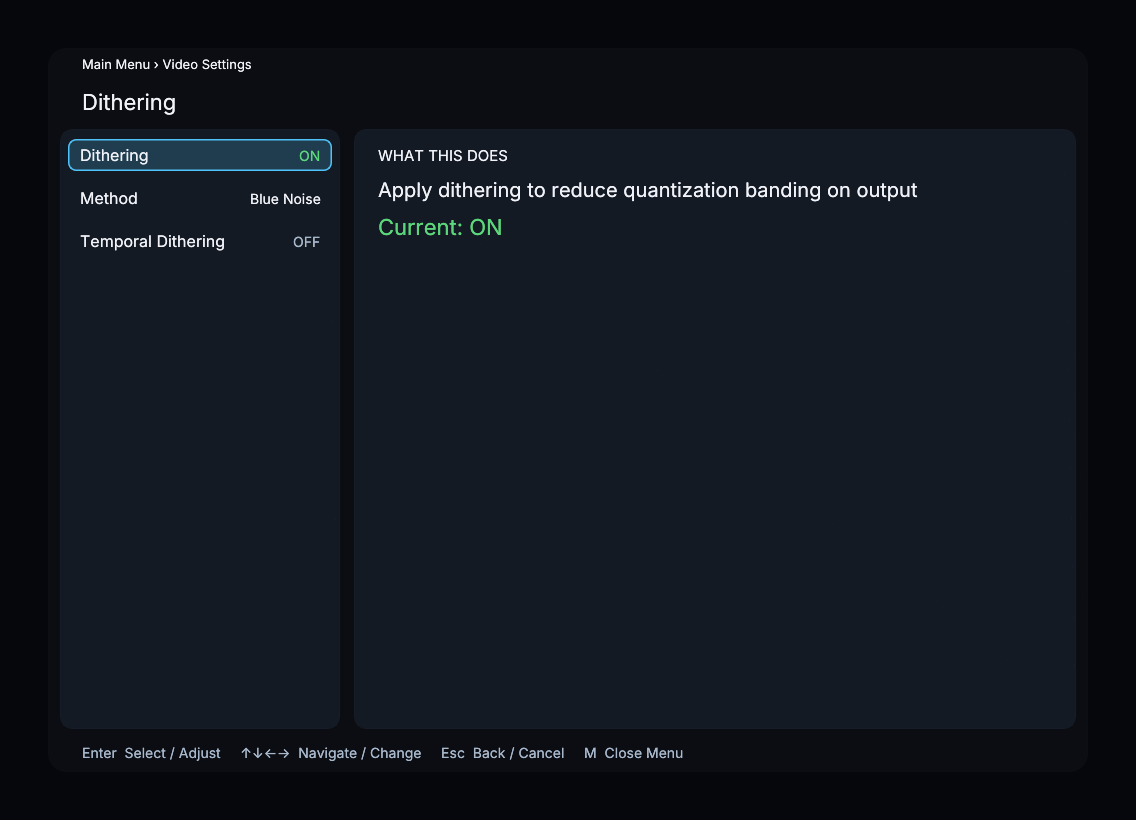
Task: Click the Navigate / Change hint text
Action: click(x=359, y=753)
